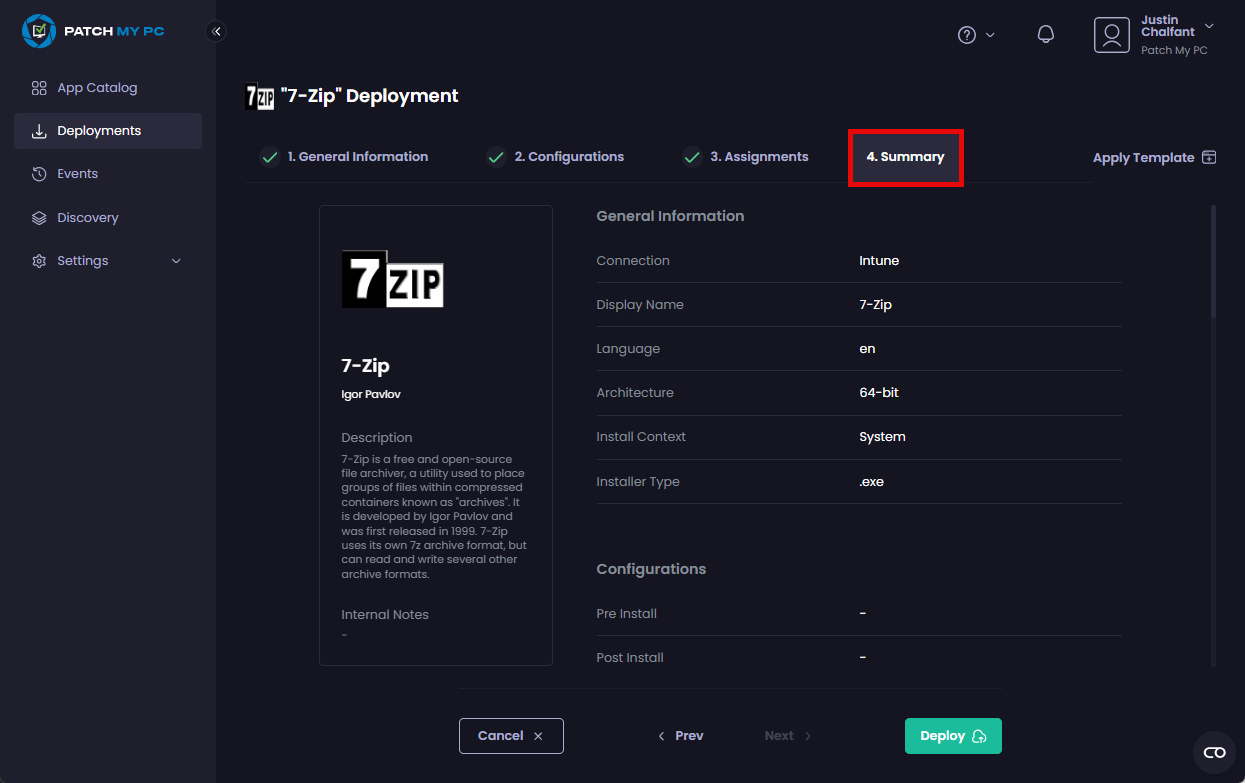Expand the help menu dropdown arrow
Screen dimensions: 1245x783
tap(991, 35)
